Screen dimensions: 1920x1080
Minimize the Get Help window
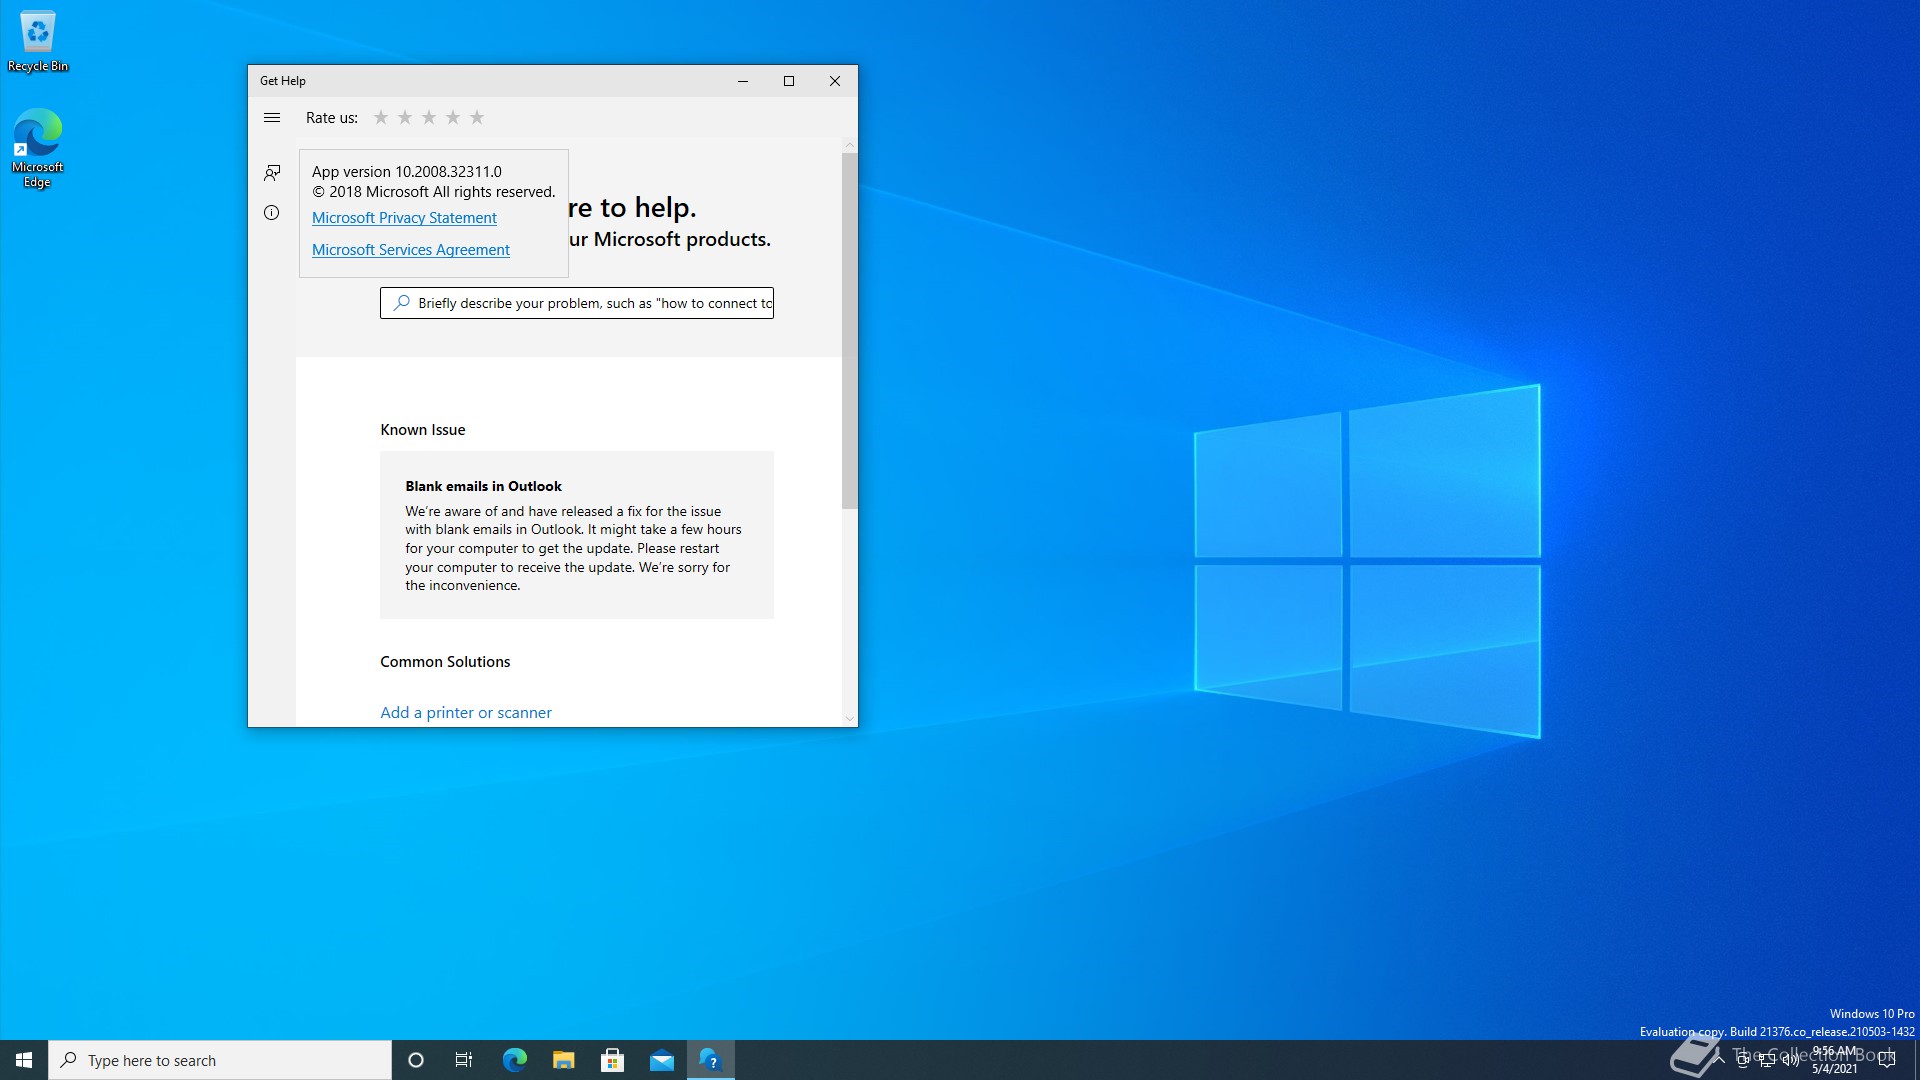(x=743, y=81)
